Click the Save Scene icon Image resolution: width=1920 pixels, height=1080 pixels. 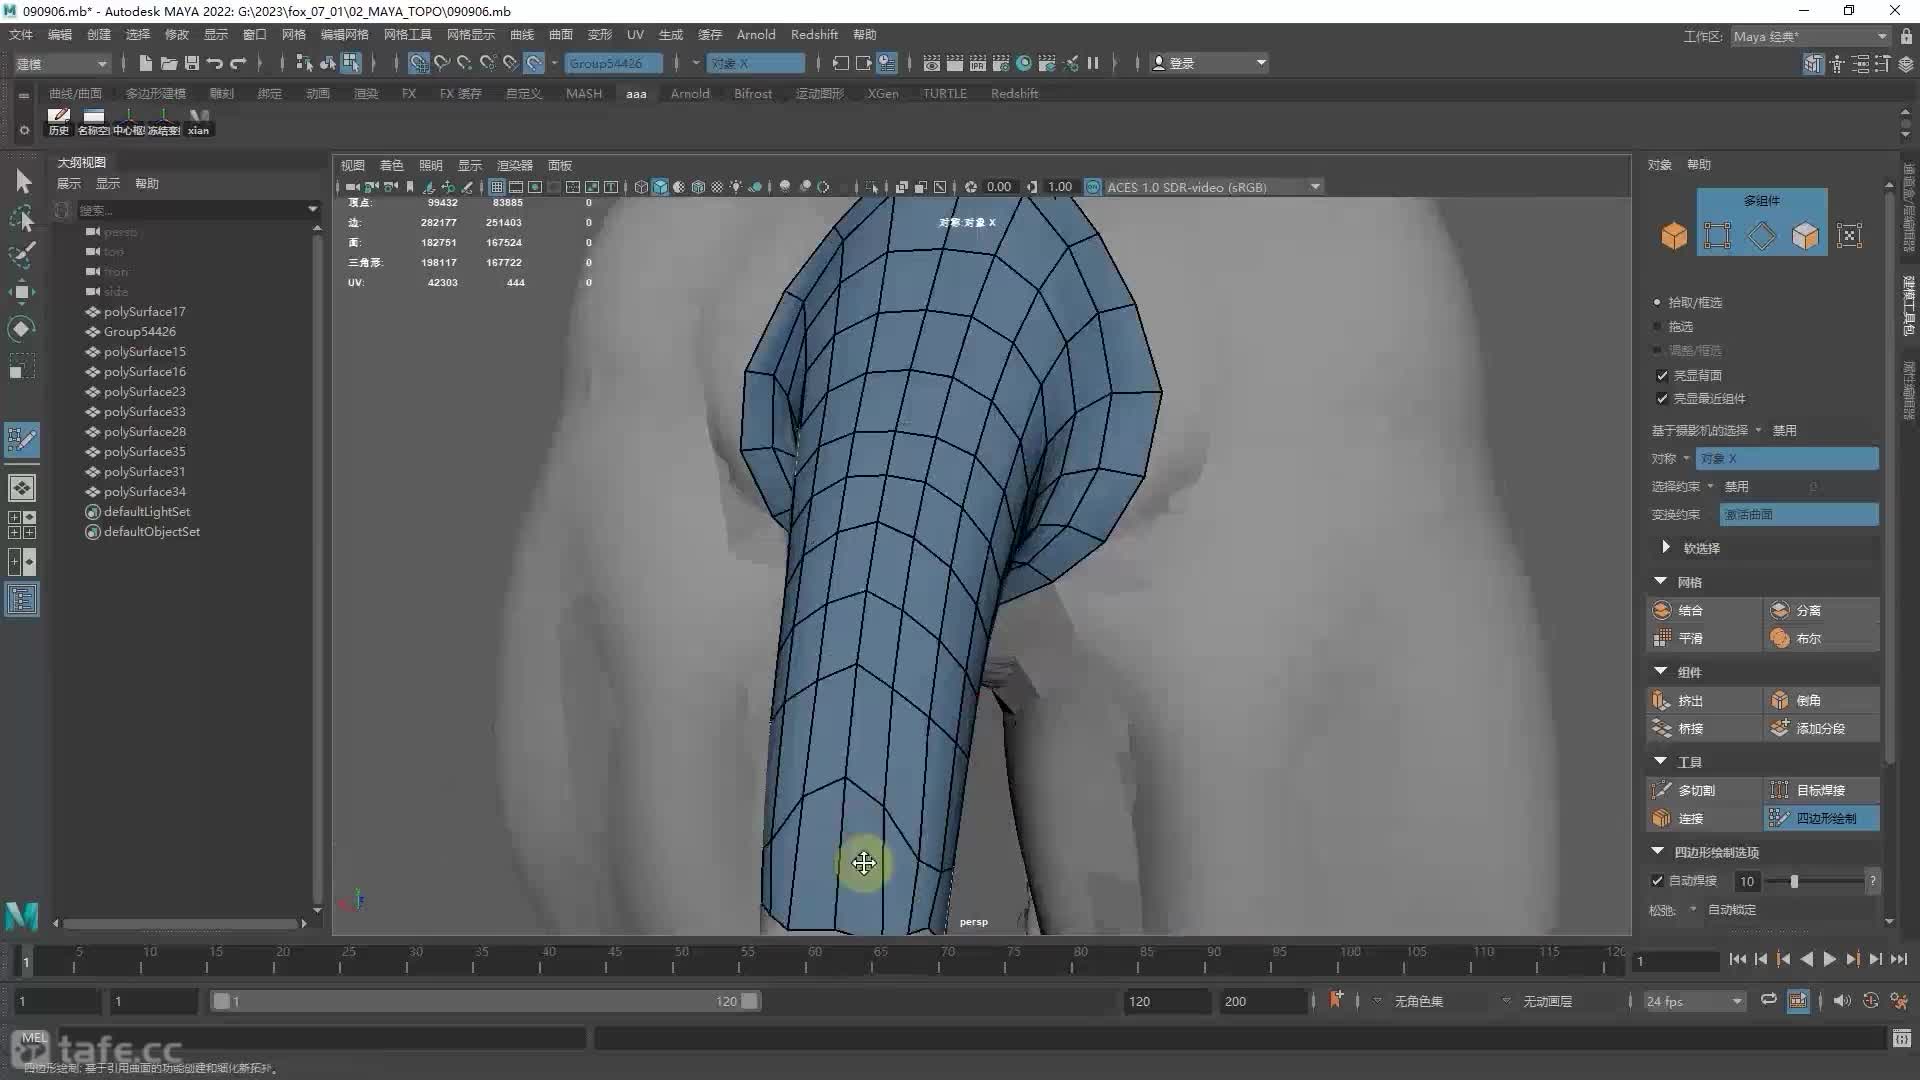[x=192, y=63]
